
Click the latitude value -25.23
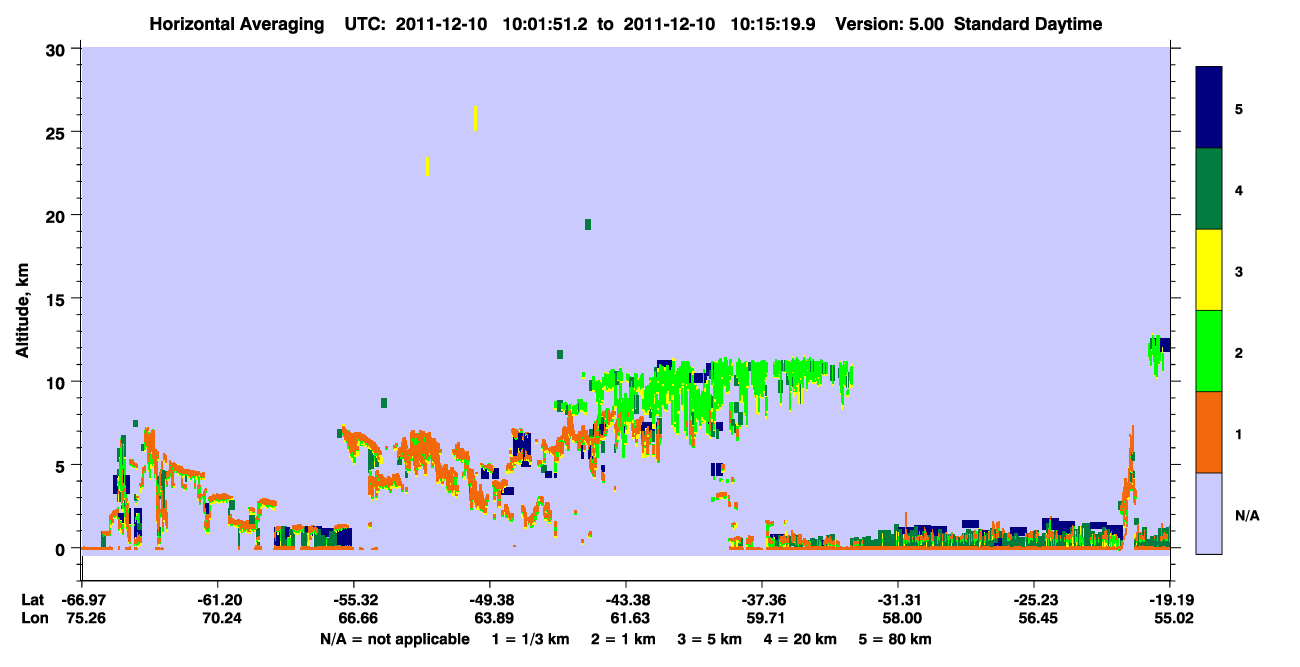click(1034, 600)
